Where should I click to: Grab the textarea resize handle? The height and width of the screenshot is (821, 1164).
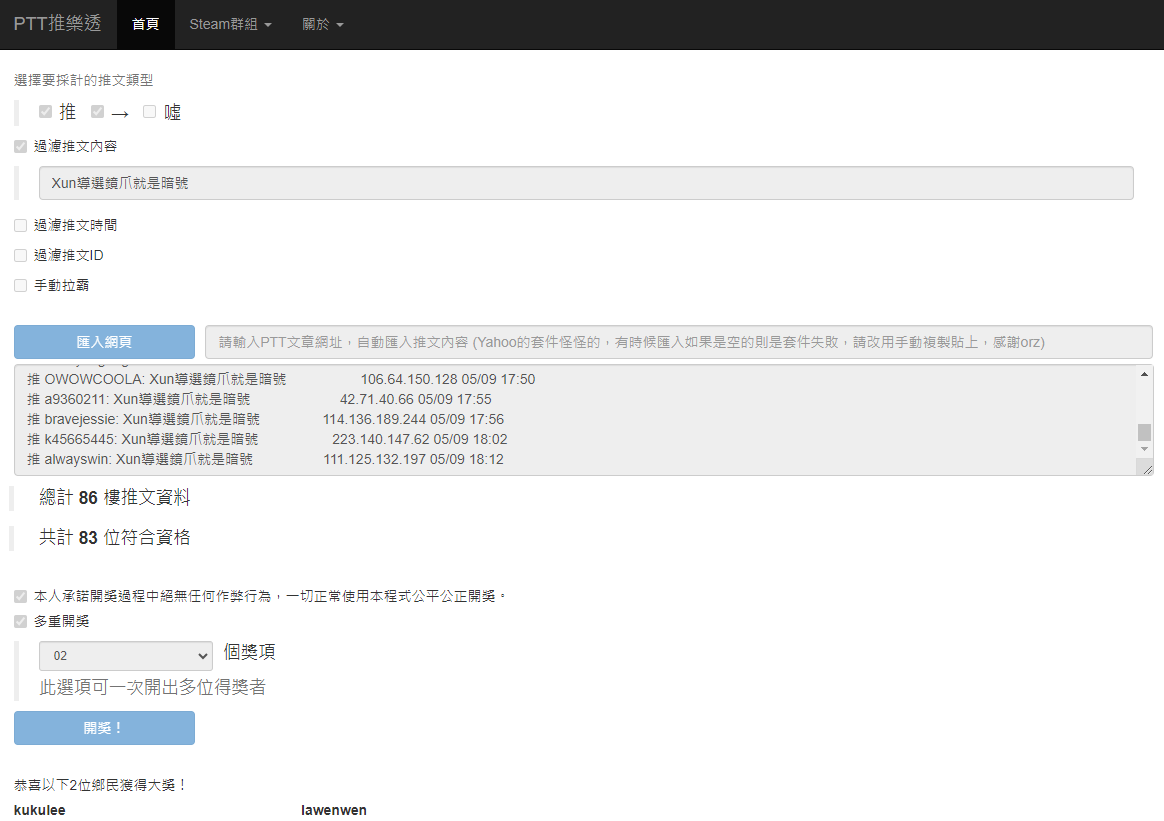tap(1147, 469)
